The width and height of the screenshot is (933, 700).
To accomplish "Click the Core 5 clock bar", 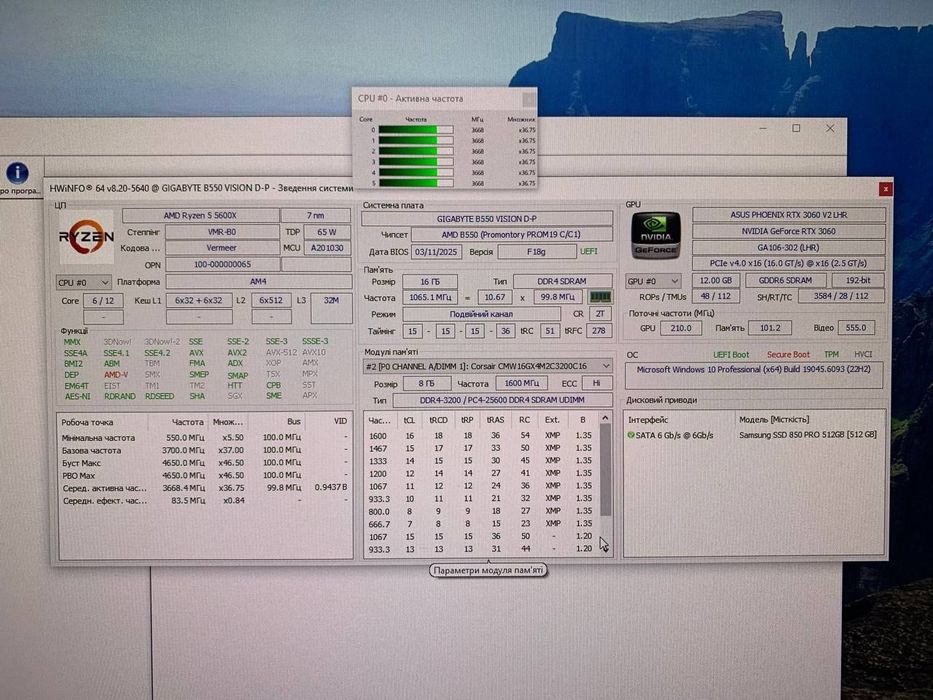I will tap(415, 183).
